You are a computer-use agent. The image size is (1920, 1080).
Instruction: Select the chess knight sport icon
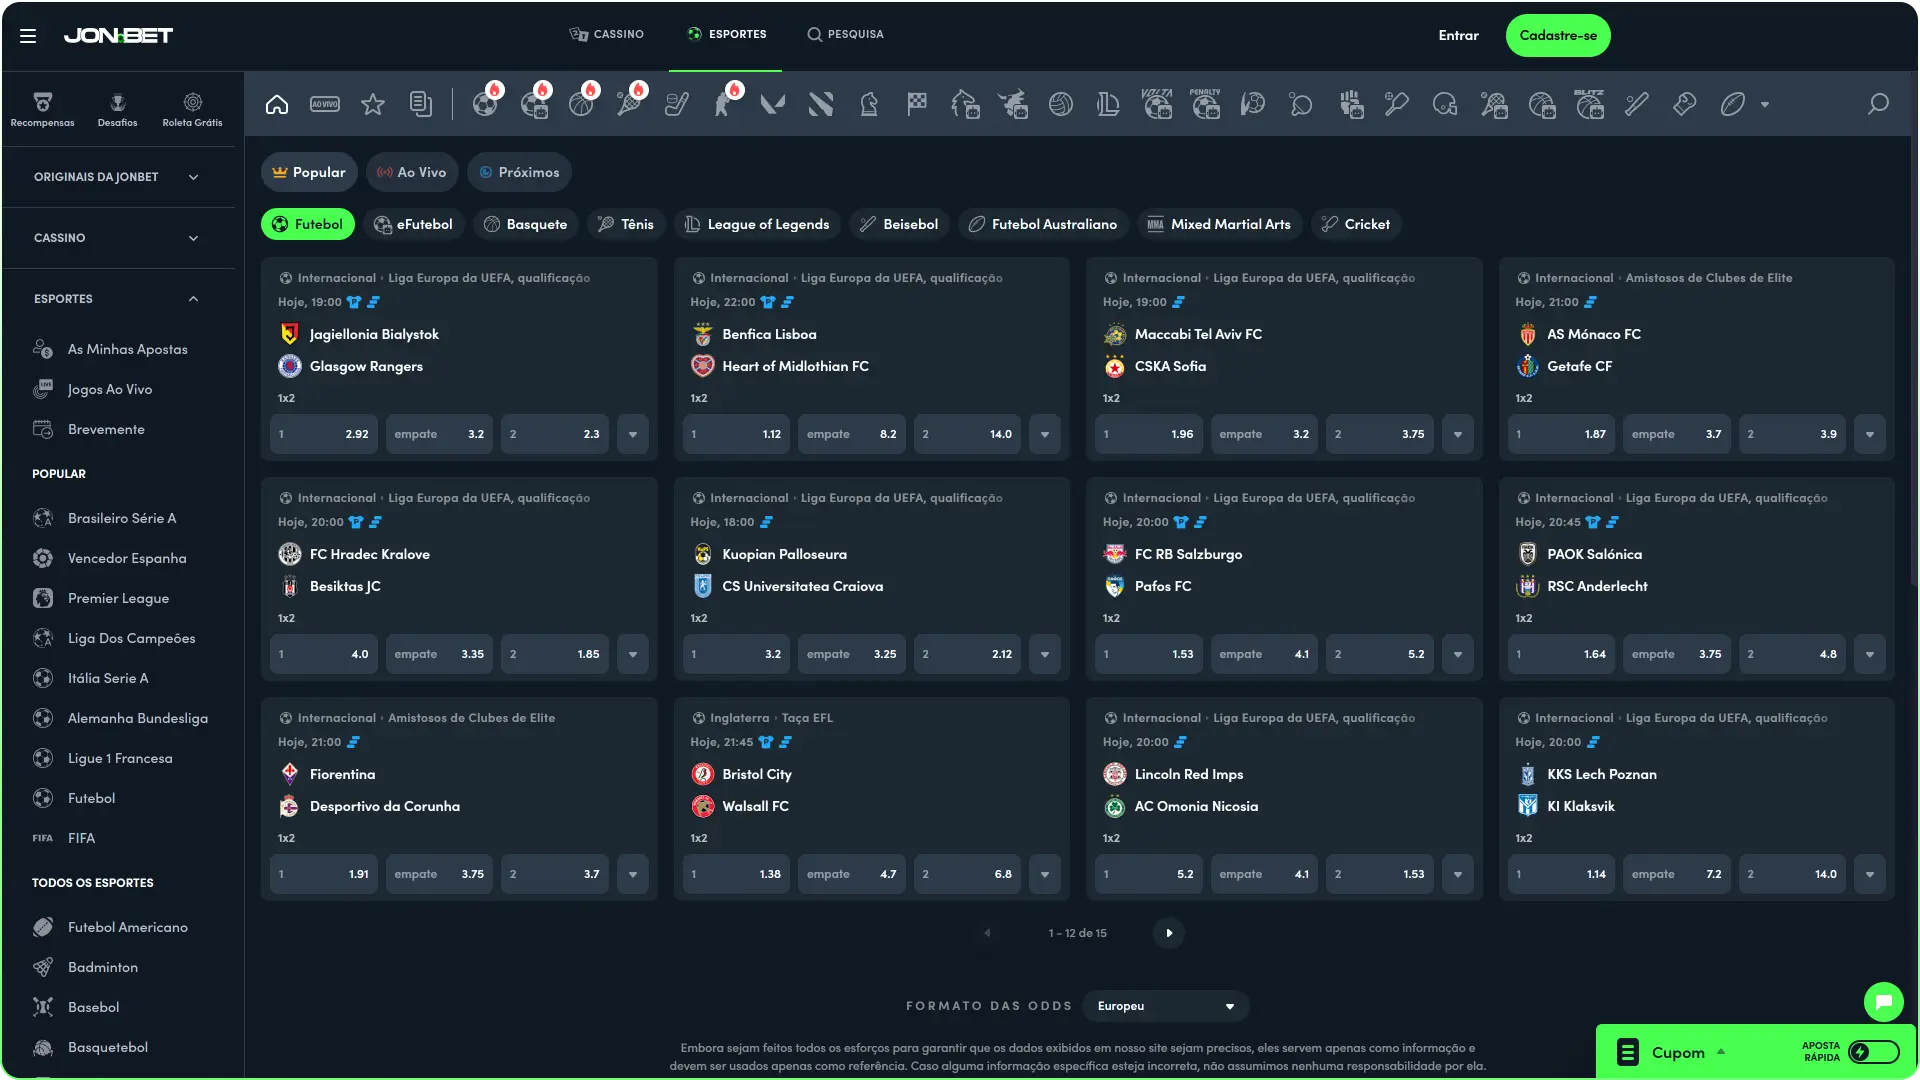pyautogui.click(x=869, y=104)
